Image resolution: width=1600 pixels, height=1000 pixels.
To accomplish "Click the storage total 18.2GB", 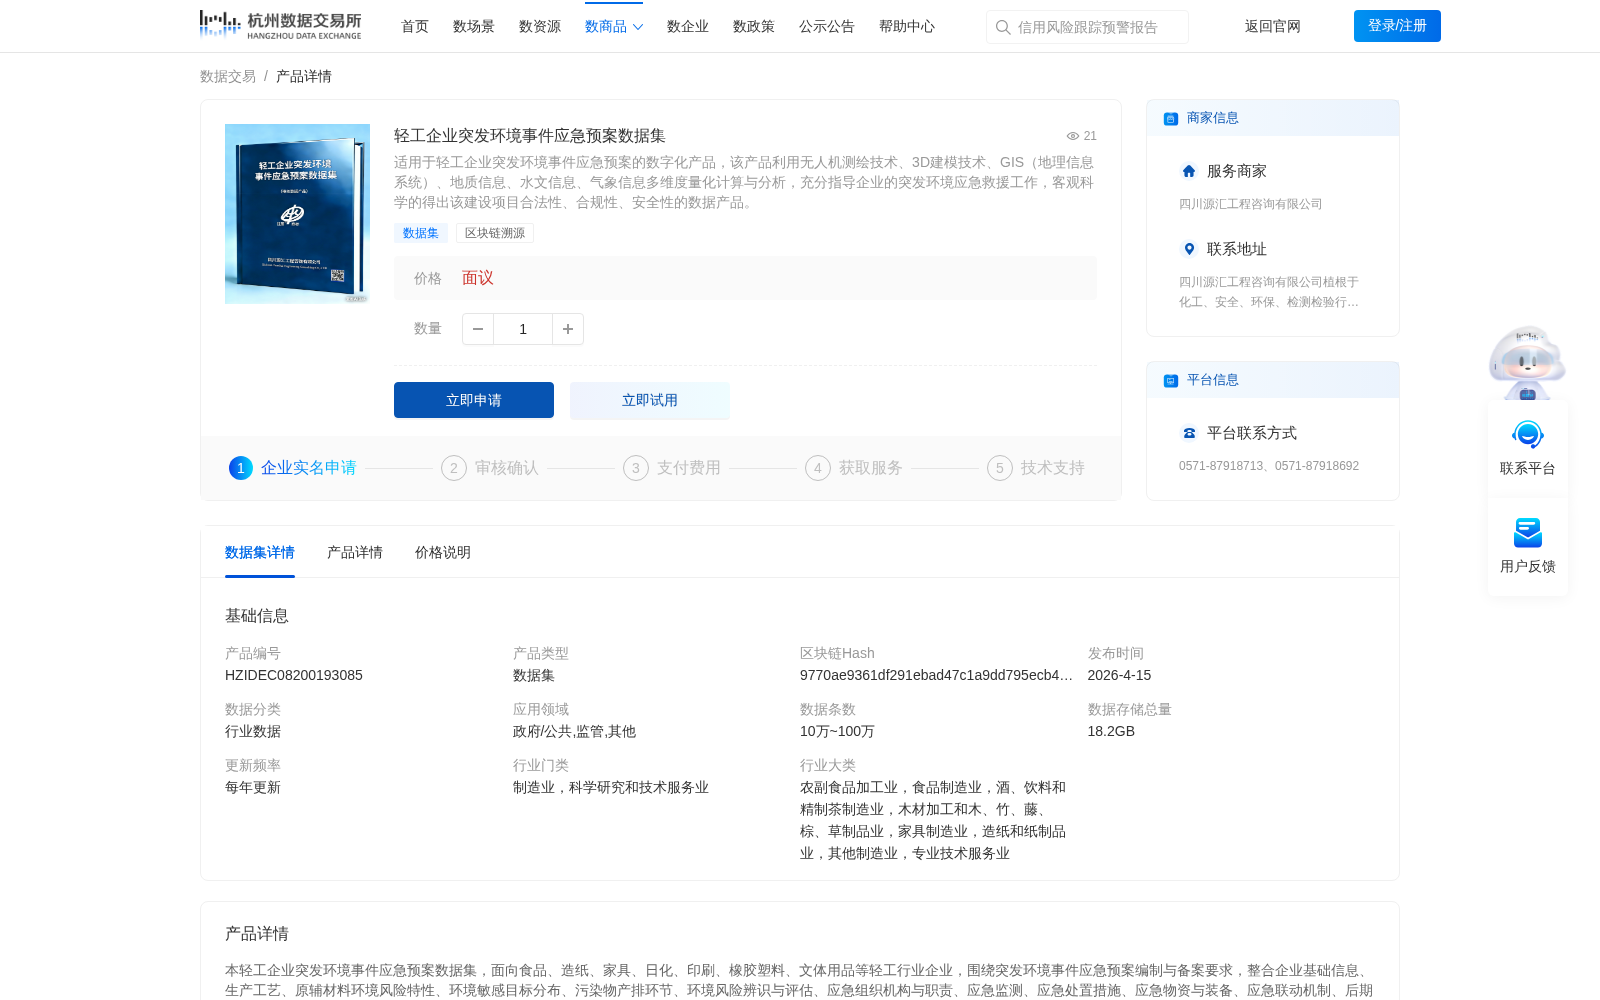I will (x=1111, y=731).
